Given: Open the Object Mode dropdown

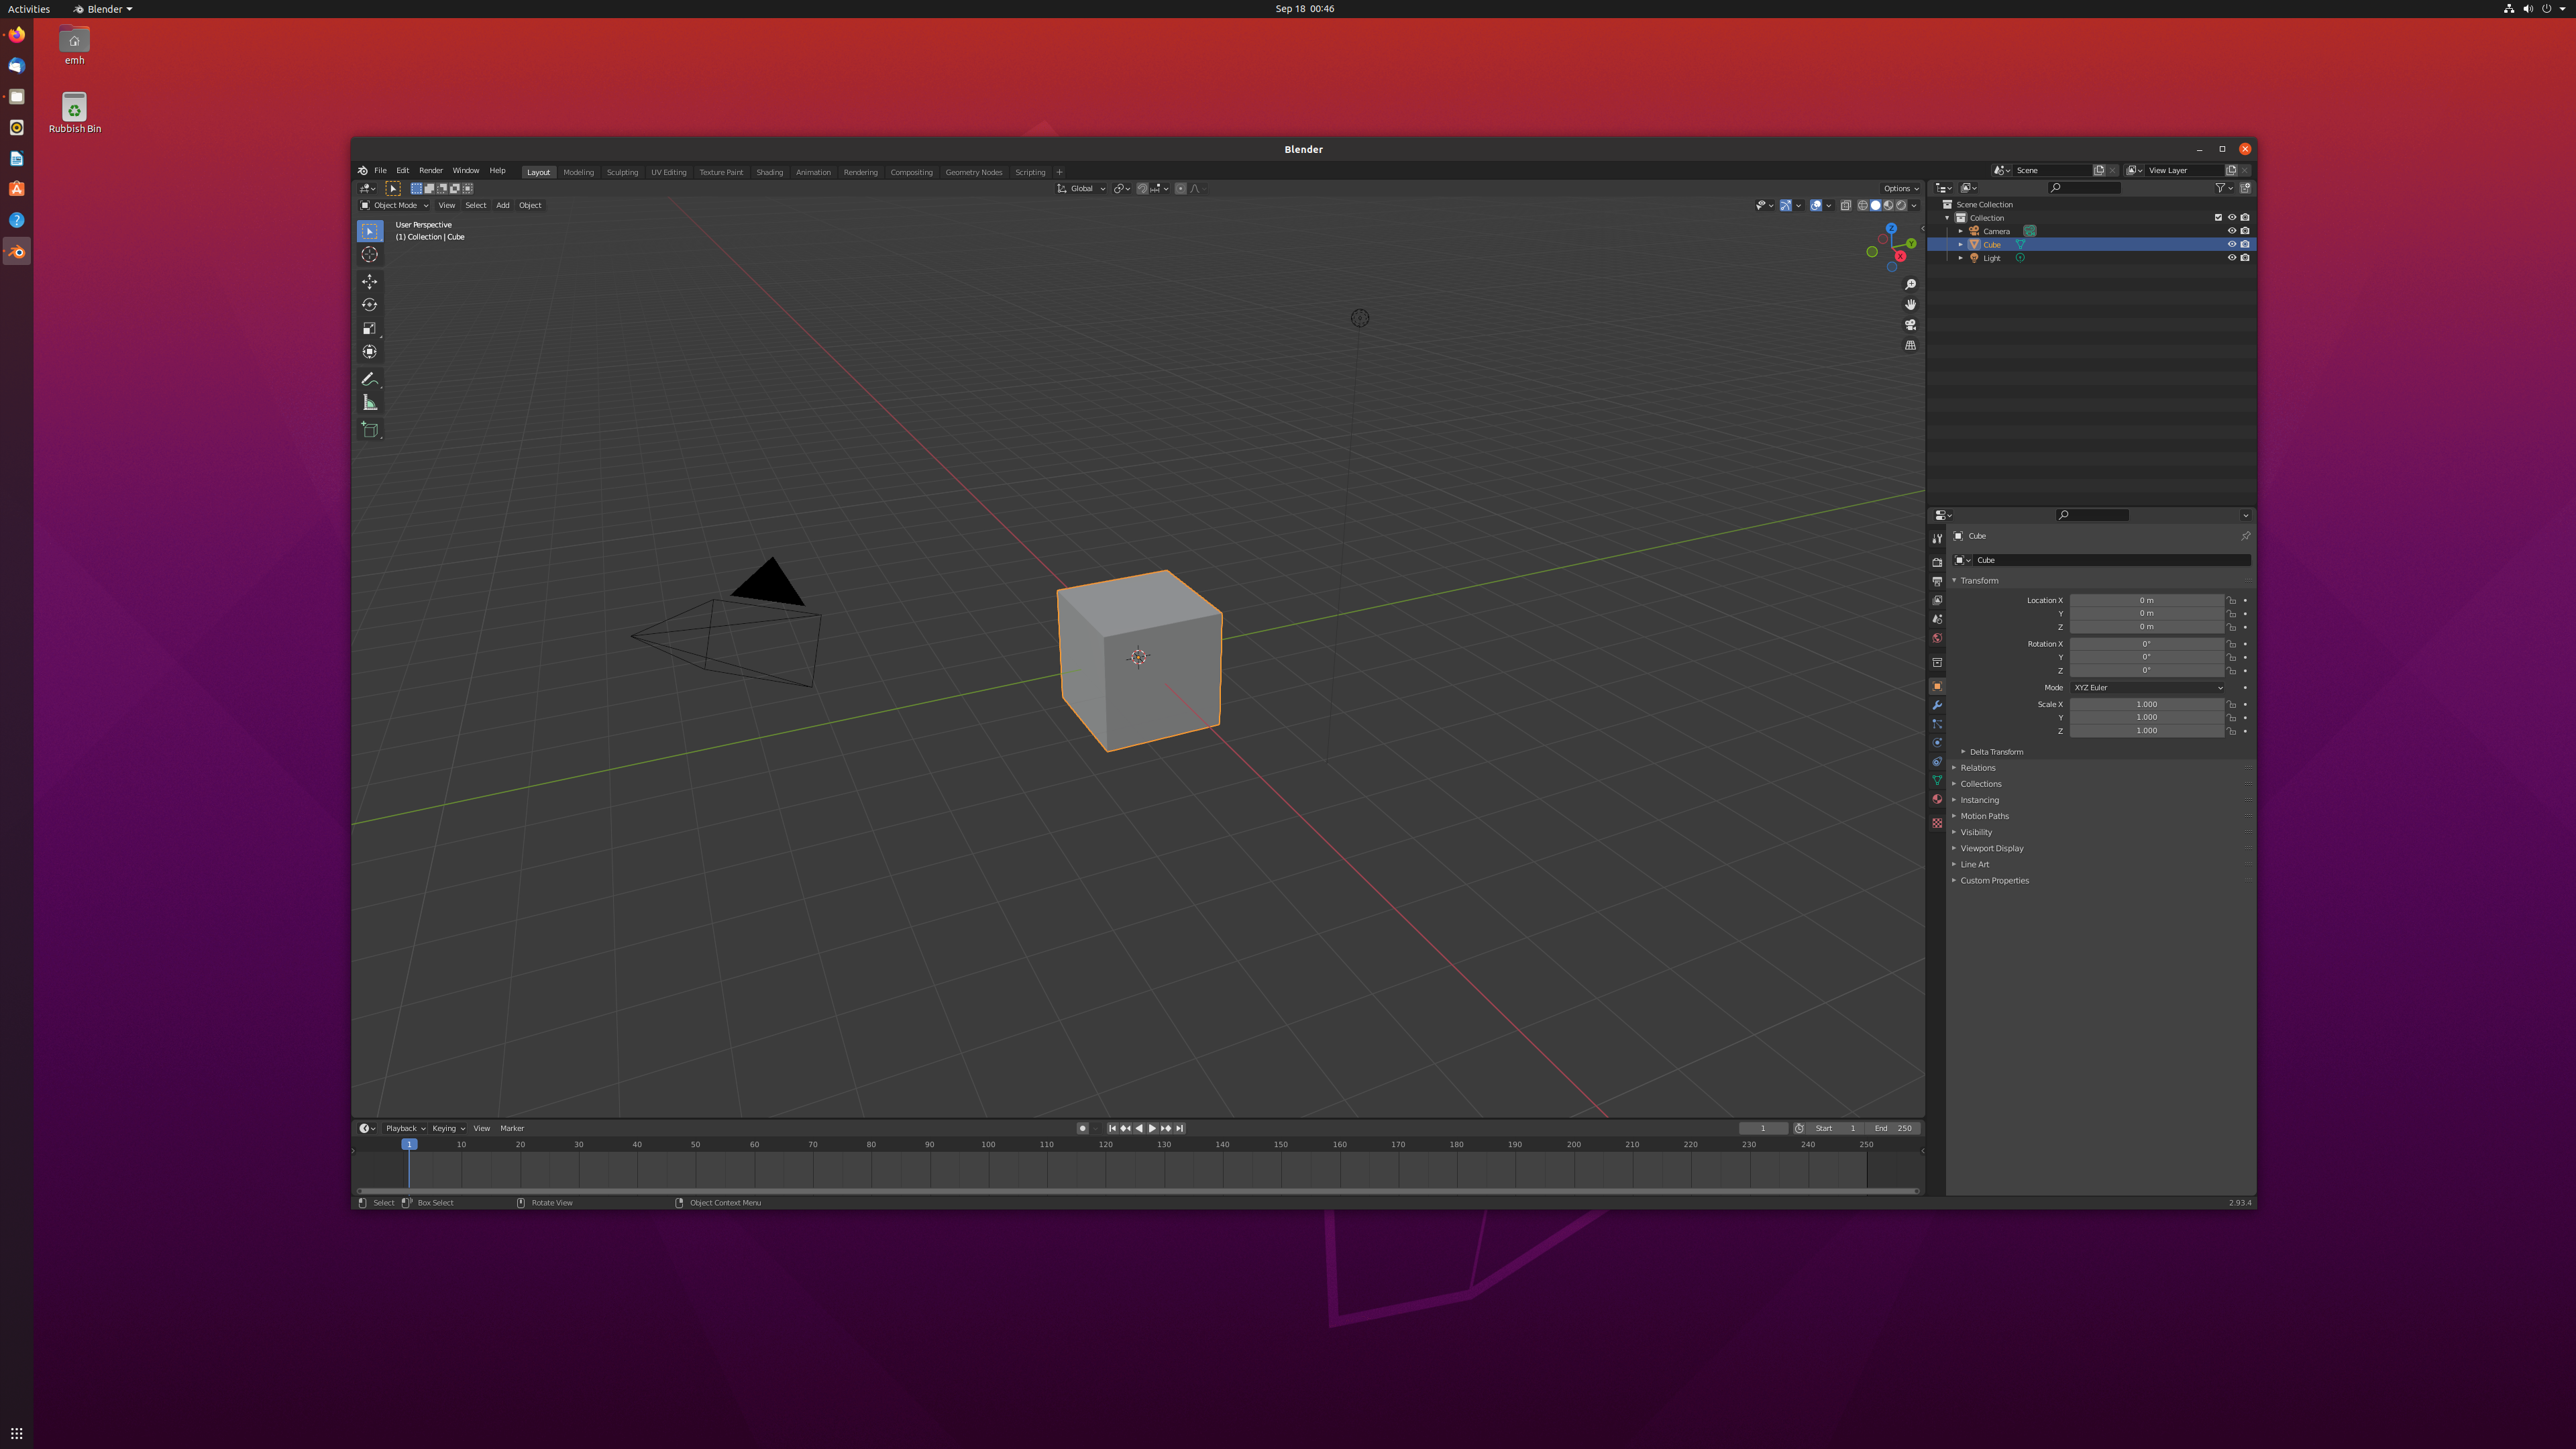Looking at the screenshot, I should click(394, 206).
